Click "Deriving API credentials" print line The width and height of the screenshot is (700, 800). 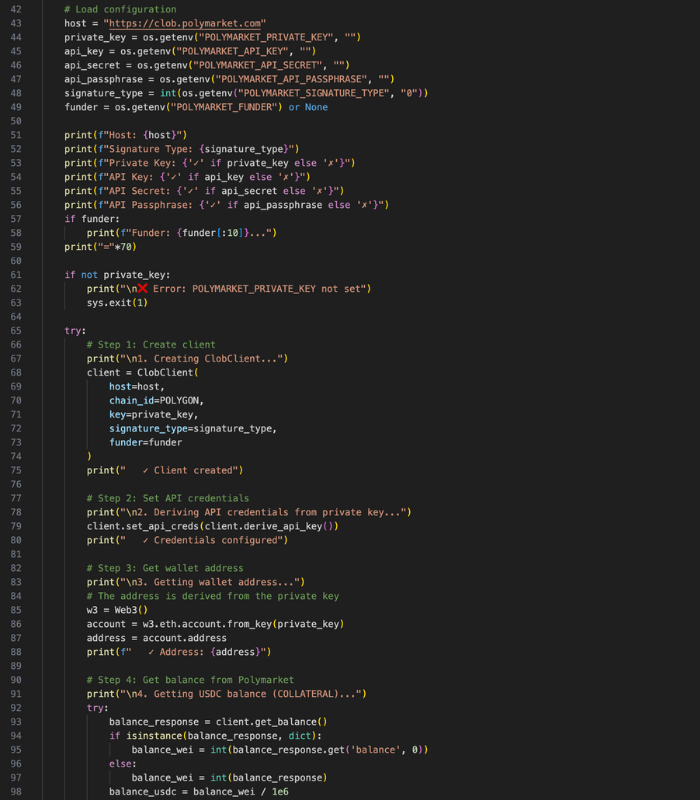coord(249,512)
